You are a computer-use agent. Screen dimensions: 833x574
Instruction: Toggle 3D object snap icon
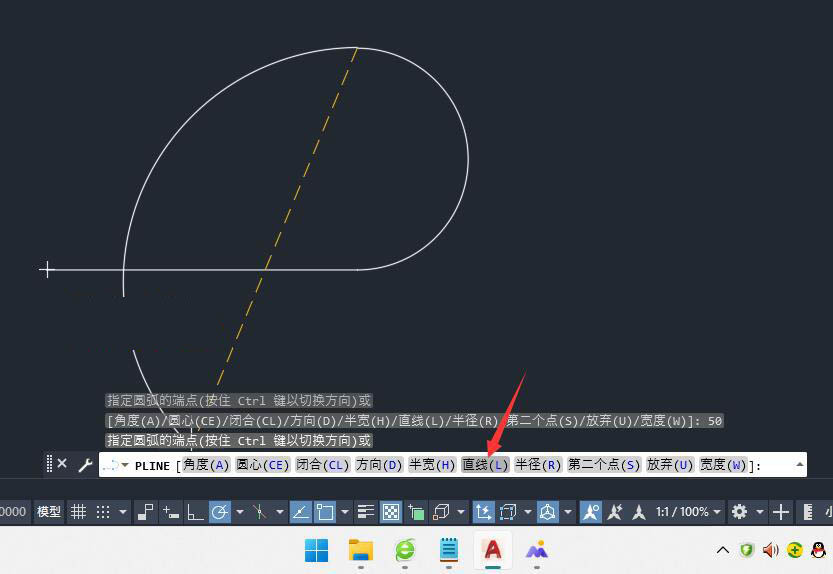click(x=441, y=512)
